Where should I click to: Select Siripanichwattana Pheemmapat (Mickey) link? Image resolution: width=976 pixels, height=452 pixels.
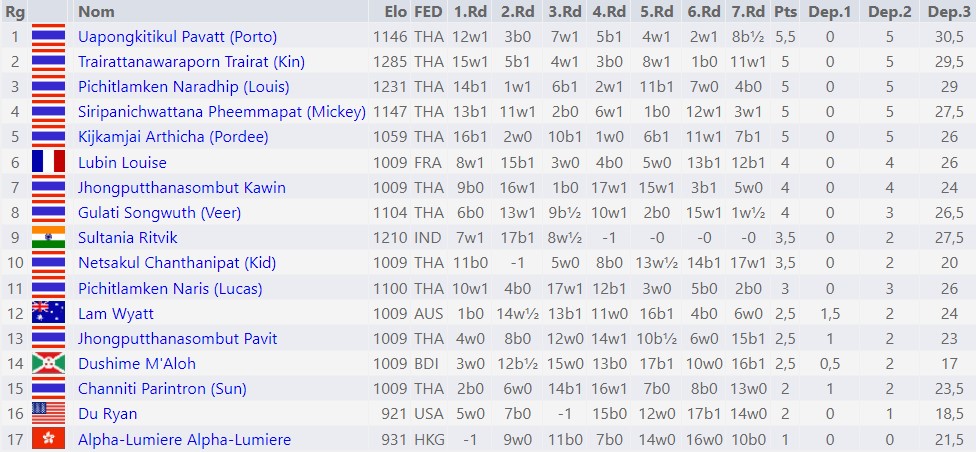pyautogui.click(x=222, y=112)
